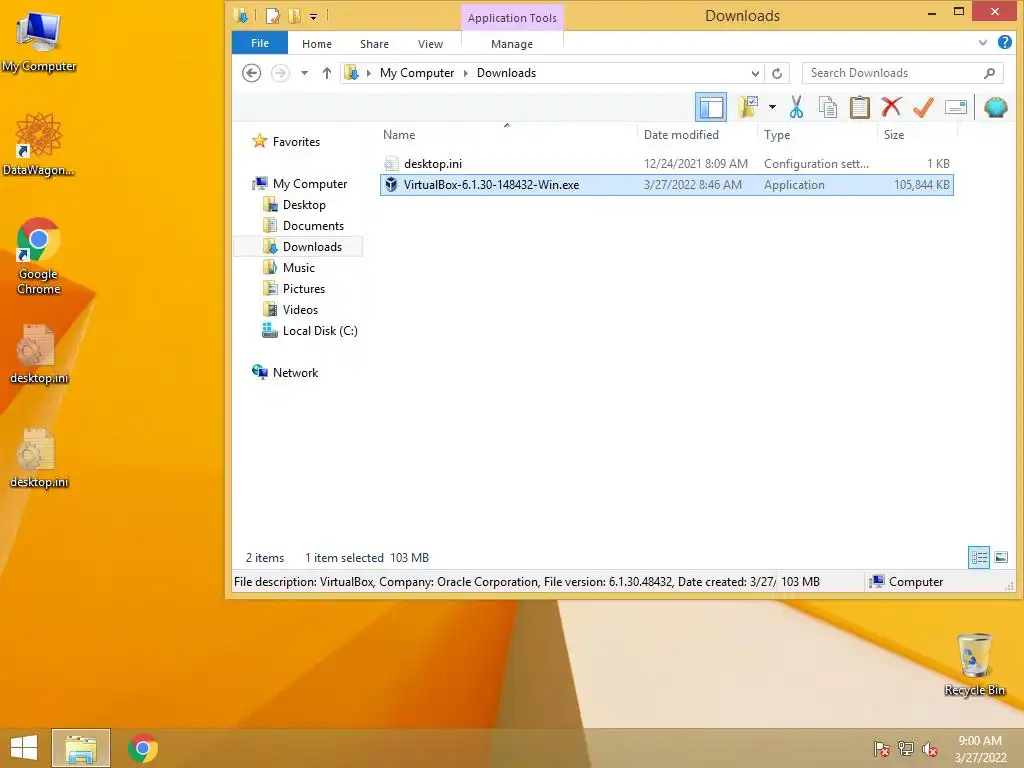Click the red X Delete icon
This screenshot has width=1024, height=768.
pyautogui.click(x=891, y=107)
